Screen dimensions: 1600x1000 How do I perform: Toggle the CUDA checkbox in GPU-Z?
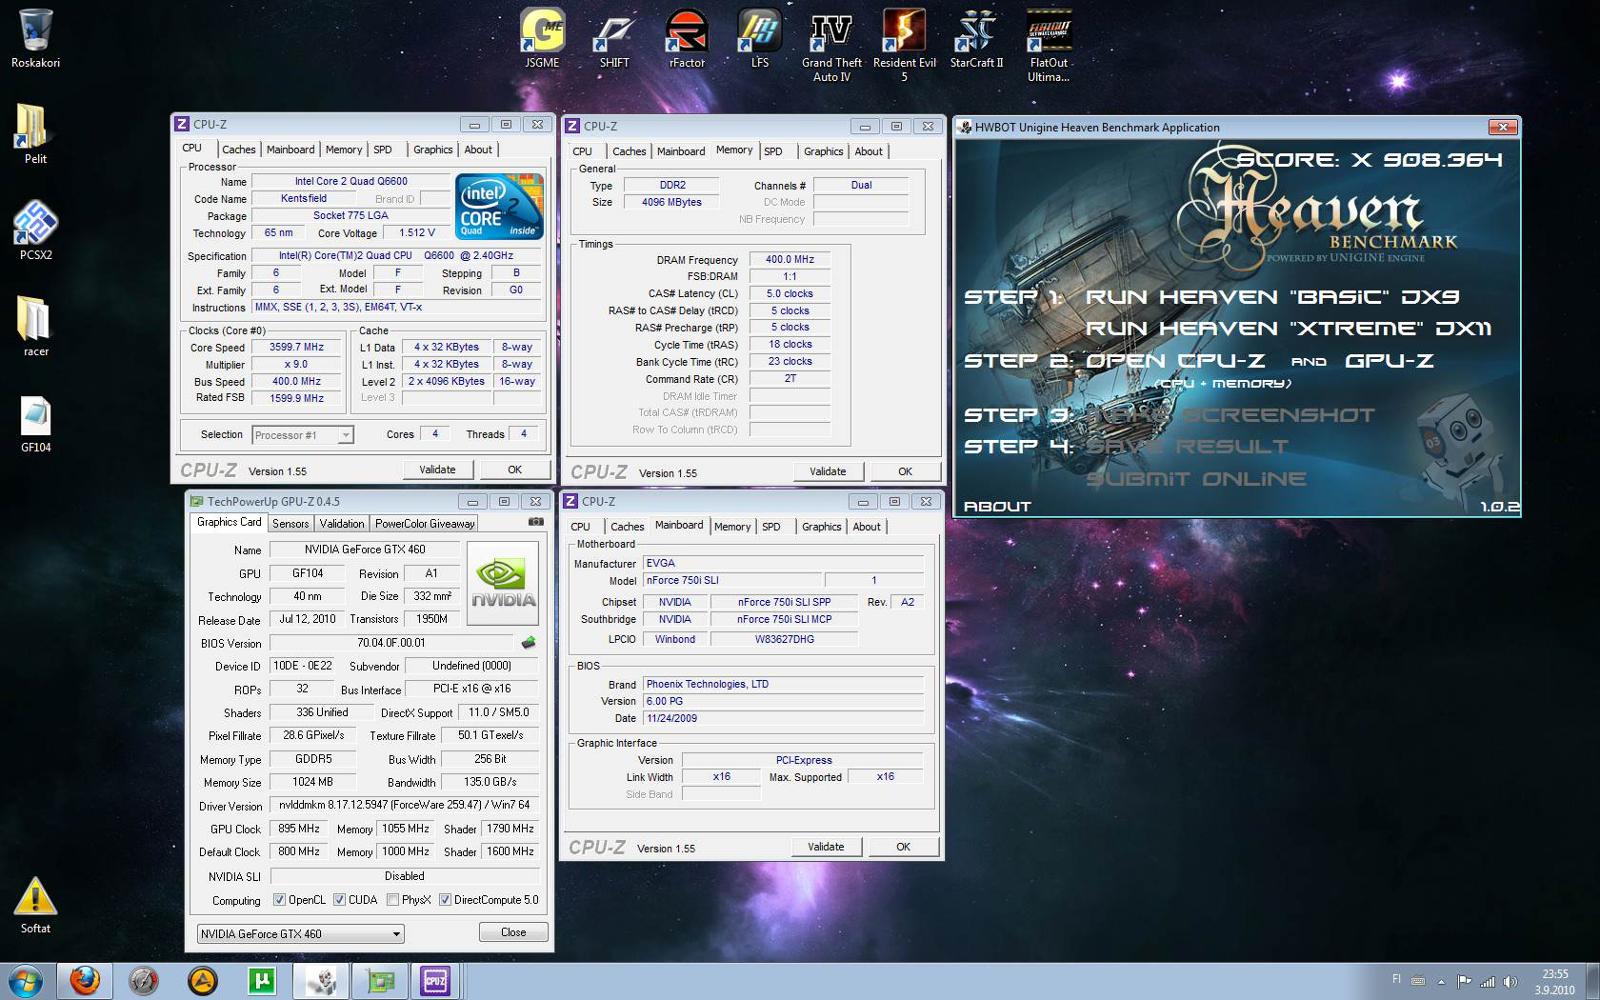(340, 900)
